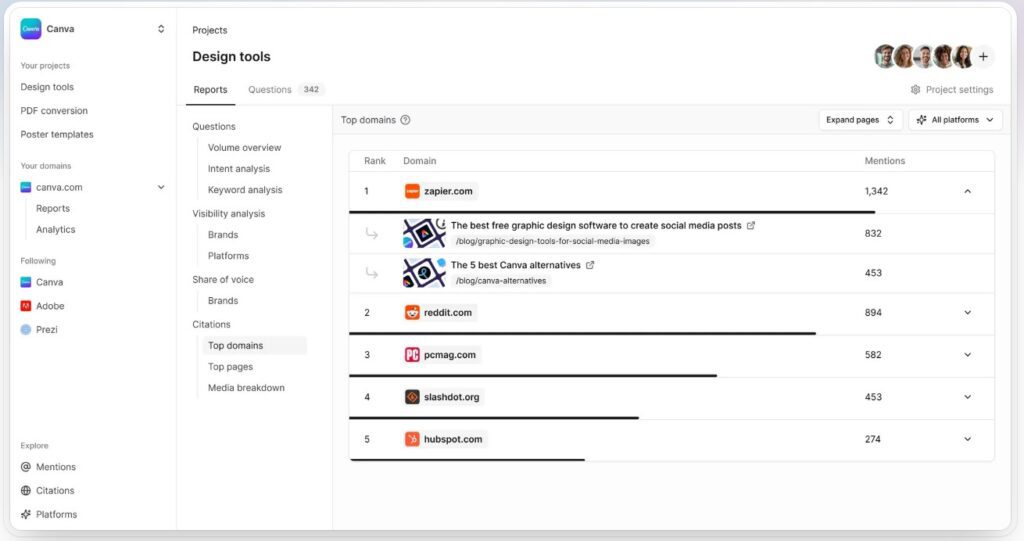Screen dimensions: 1024x541
Task: Click the plus button to add member
Action: point(983,57)
